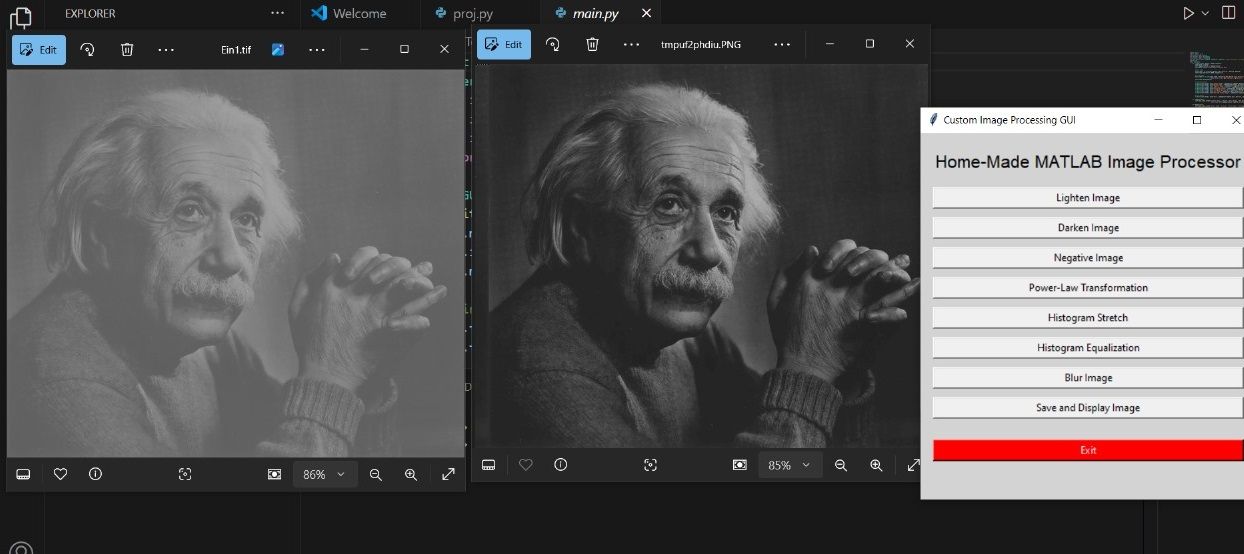The height and width of the screenshot is (554, 1244).
Task: Rotate the image in Ein1.tif window
Action: 87,49
